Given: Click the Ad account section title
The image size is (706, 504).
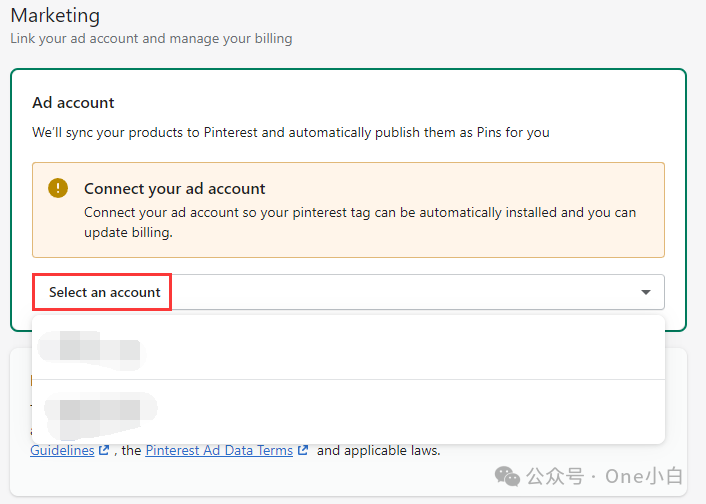Looking at the screenshot, I should coord(73,102).
